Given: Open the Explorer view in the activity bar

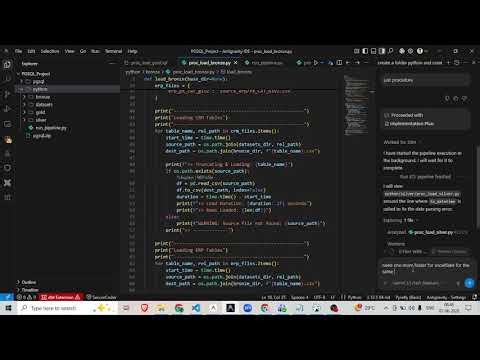Looking at the screenshot, I should click(7, 64).
